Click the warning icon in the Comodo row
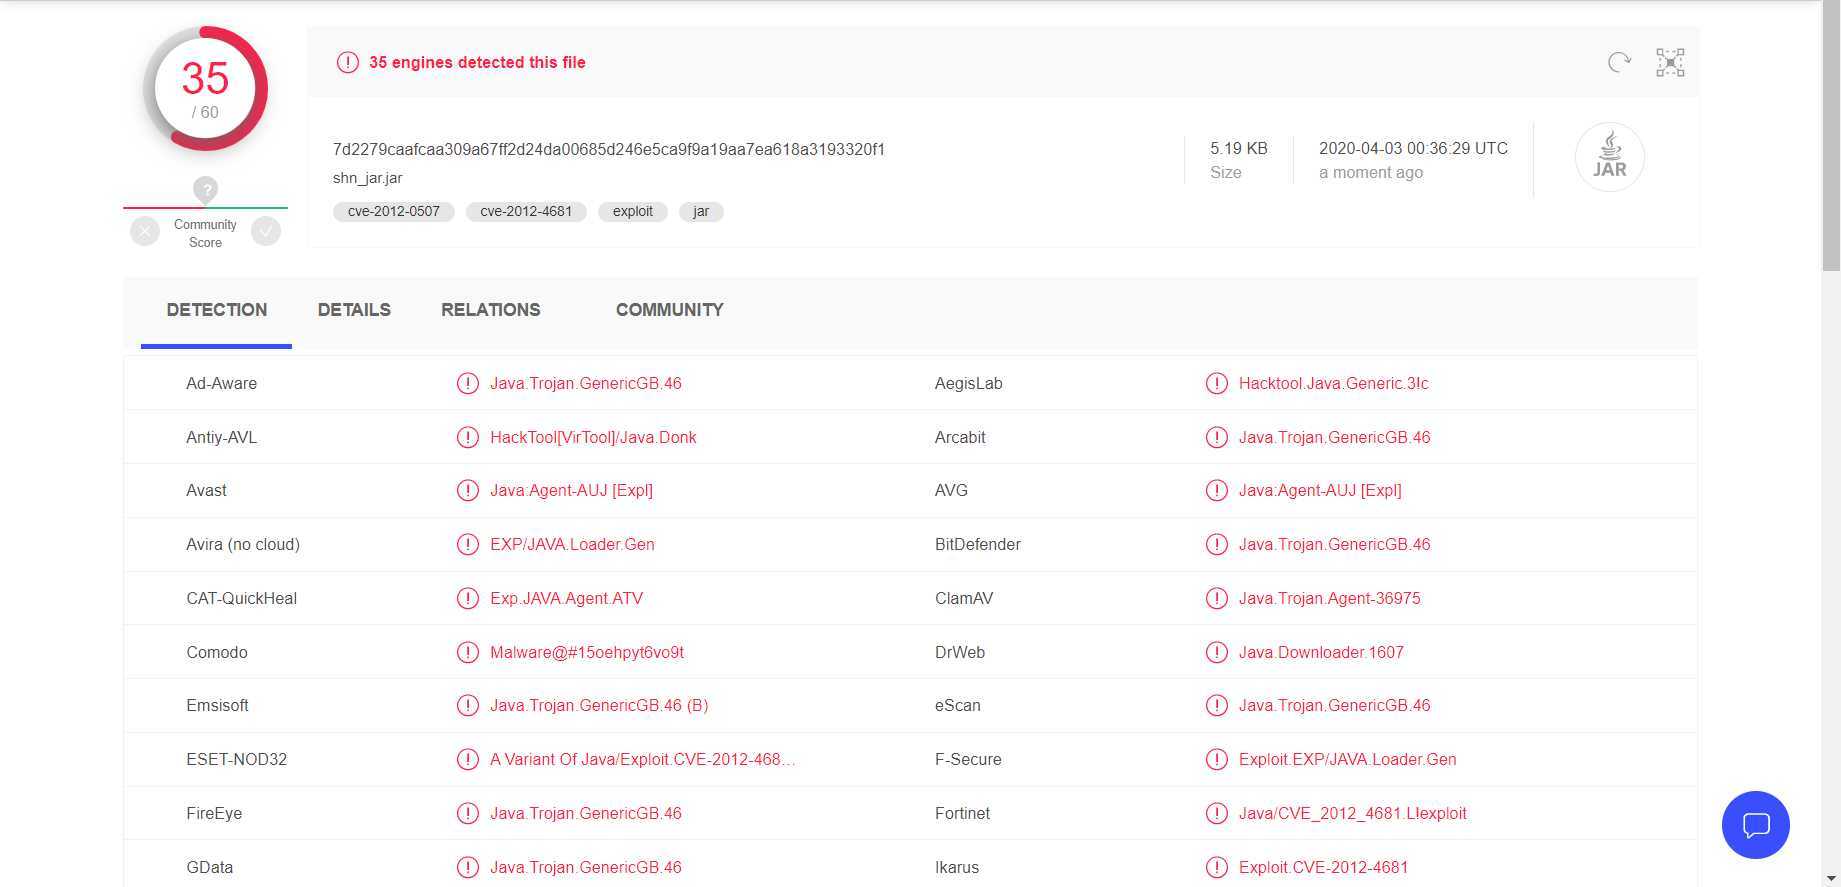Screen dimensions: 1841x887 (467, 652)
